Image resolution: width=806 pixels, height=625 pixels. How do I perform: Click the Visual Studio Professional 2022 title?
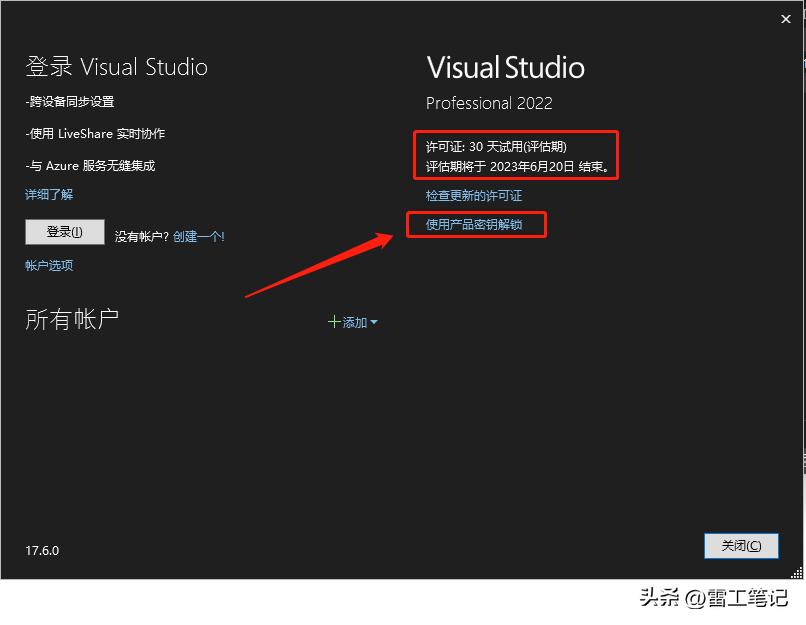pyautogui.click(x=489, y=103)
